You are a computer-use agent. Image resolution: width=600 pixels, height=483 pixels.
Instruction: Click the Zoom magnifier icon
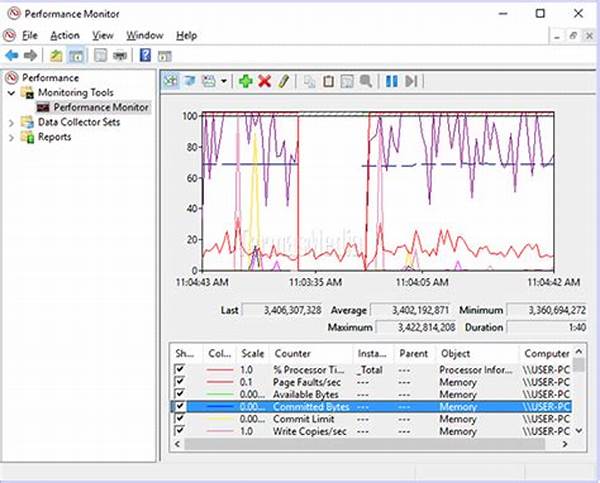pyautogui.click(x=366, y=81)
